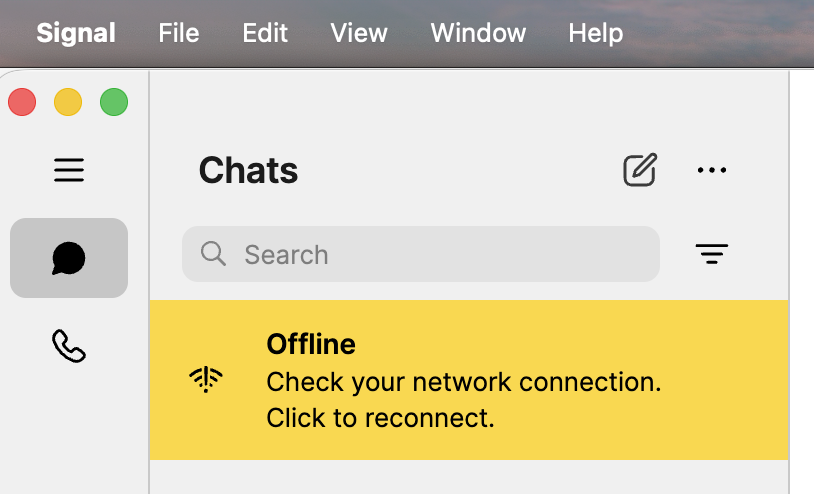Minimize the window with the yellow button

coord(68,102)
